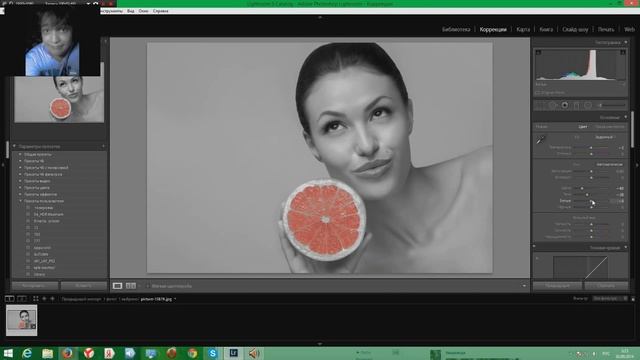Toggle shadow clipping indicator in histogram
Viewport: 640px width, 360px height.
tap(538, 52)
